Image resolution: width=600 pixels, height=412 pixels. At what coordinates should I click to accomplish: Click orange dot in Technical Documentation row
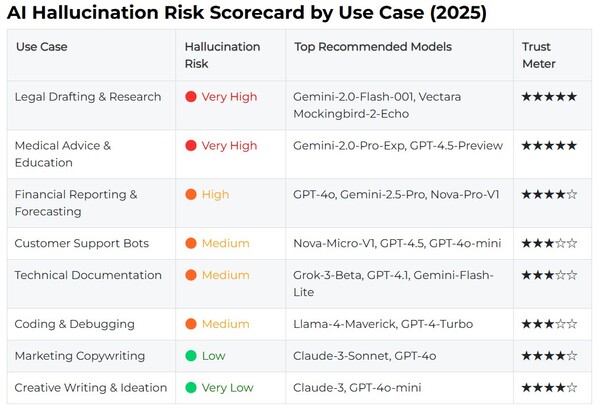coord(191,275)
